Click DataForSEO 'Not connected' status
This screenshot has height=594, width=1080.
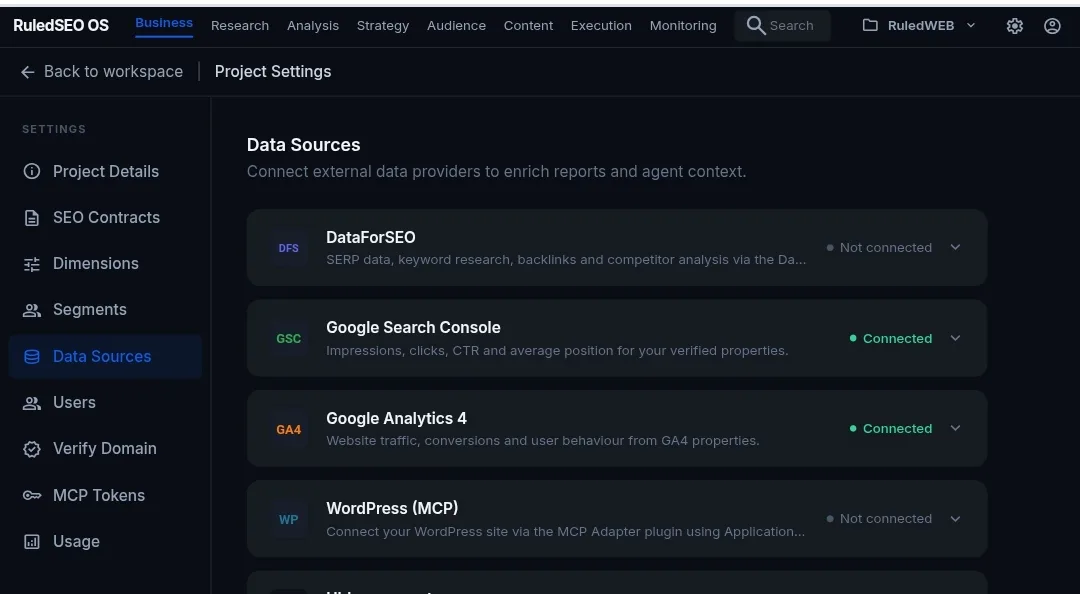pos(879,247)
